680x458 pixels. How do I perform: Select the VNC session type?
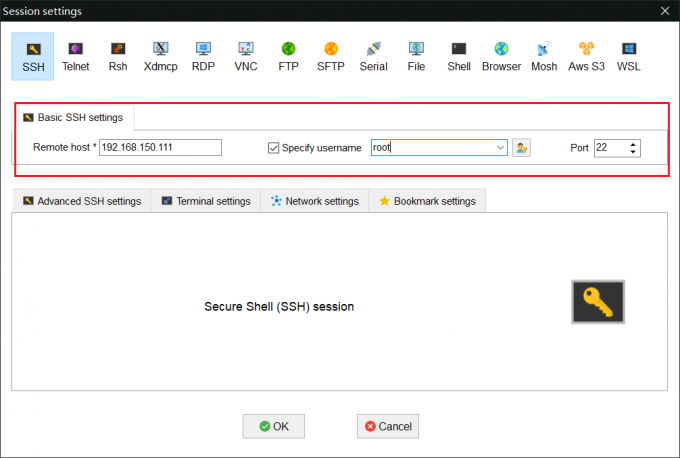coord(245,56)
